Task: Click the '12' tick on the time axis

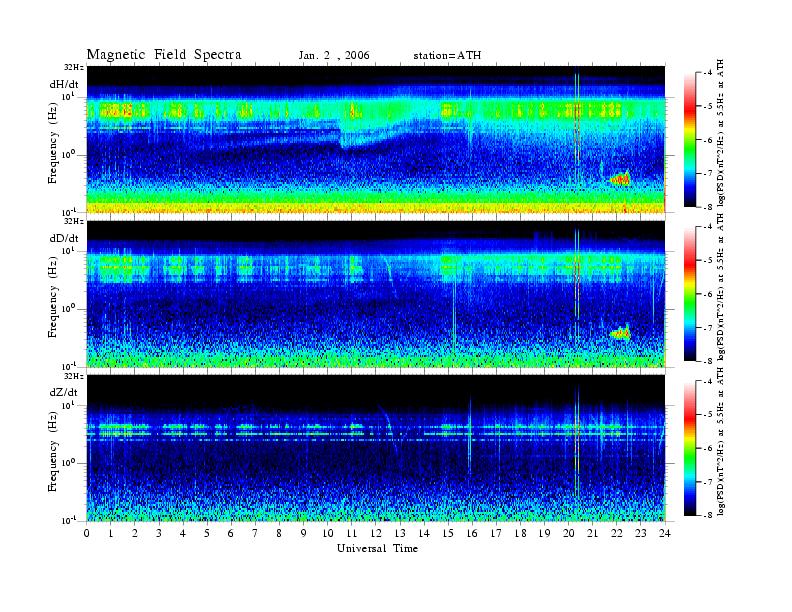Action: click(376, 533)
